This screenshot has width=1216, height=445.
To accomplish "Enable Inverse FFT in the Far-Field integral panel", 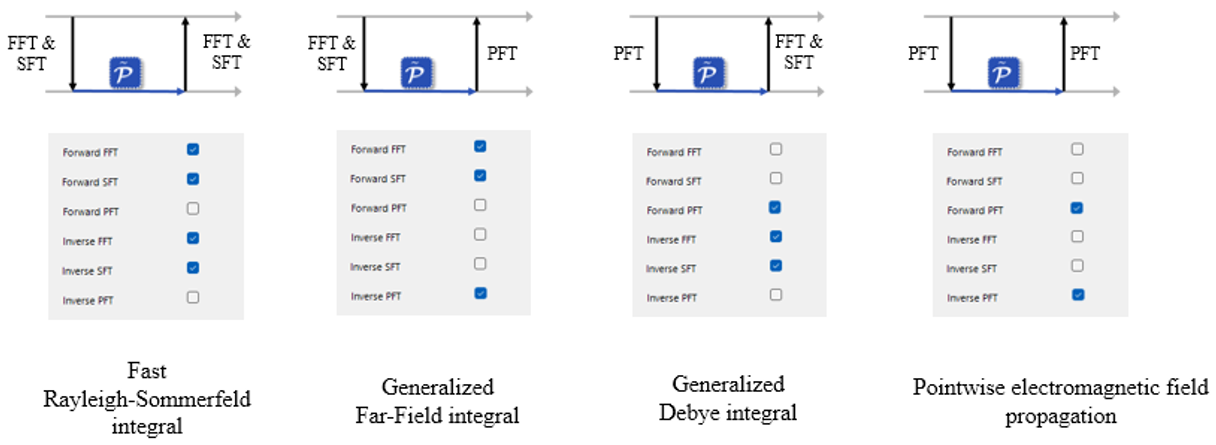I will [480, 235].
